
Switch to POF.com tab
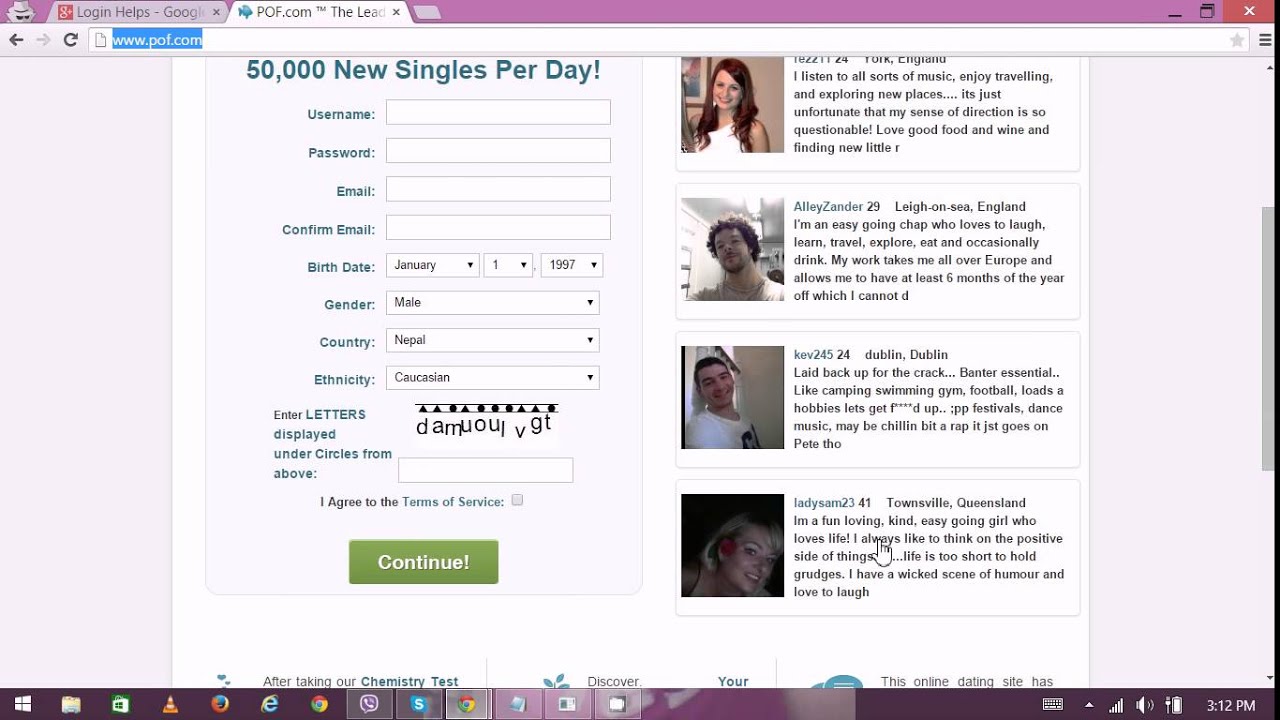pyautogui.click(x=319, y=12)
